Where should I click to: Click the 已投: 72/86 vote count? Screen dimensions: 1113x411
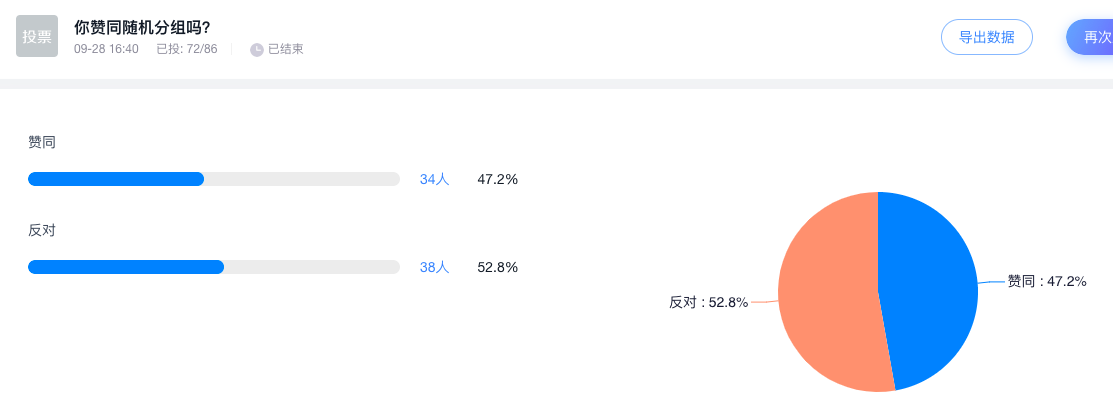pyautogui.click(x=187, y=49)
